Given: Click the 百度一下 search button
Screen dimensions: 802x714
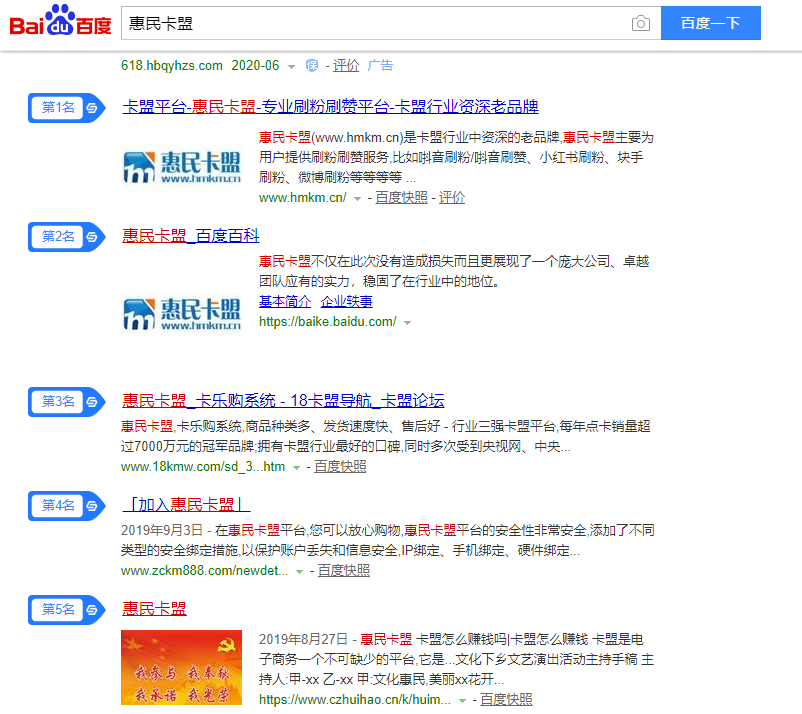Looking at the screenshot, I should pyautogui.click(x=710, y=23).
